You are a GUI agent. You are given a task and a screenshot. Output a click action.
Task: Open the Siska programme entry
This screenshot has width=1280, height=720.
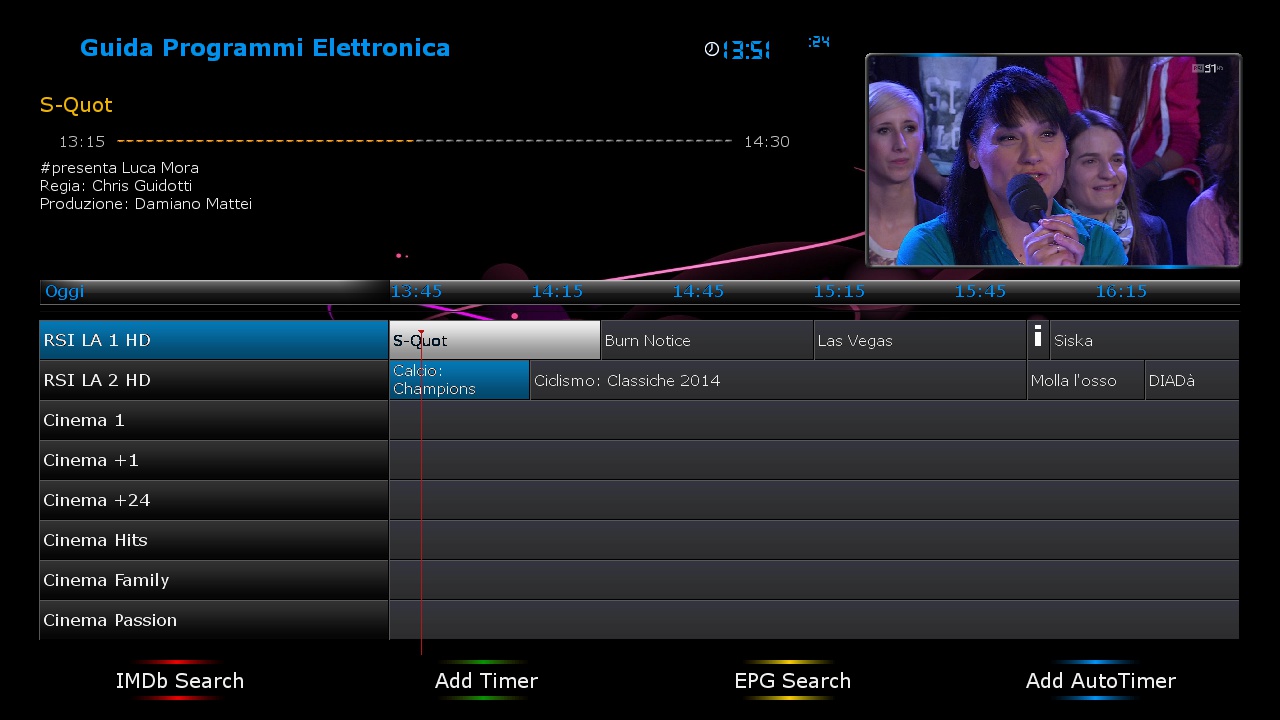click(1145, 340)
